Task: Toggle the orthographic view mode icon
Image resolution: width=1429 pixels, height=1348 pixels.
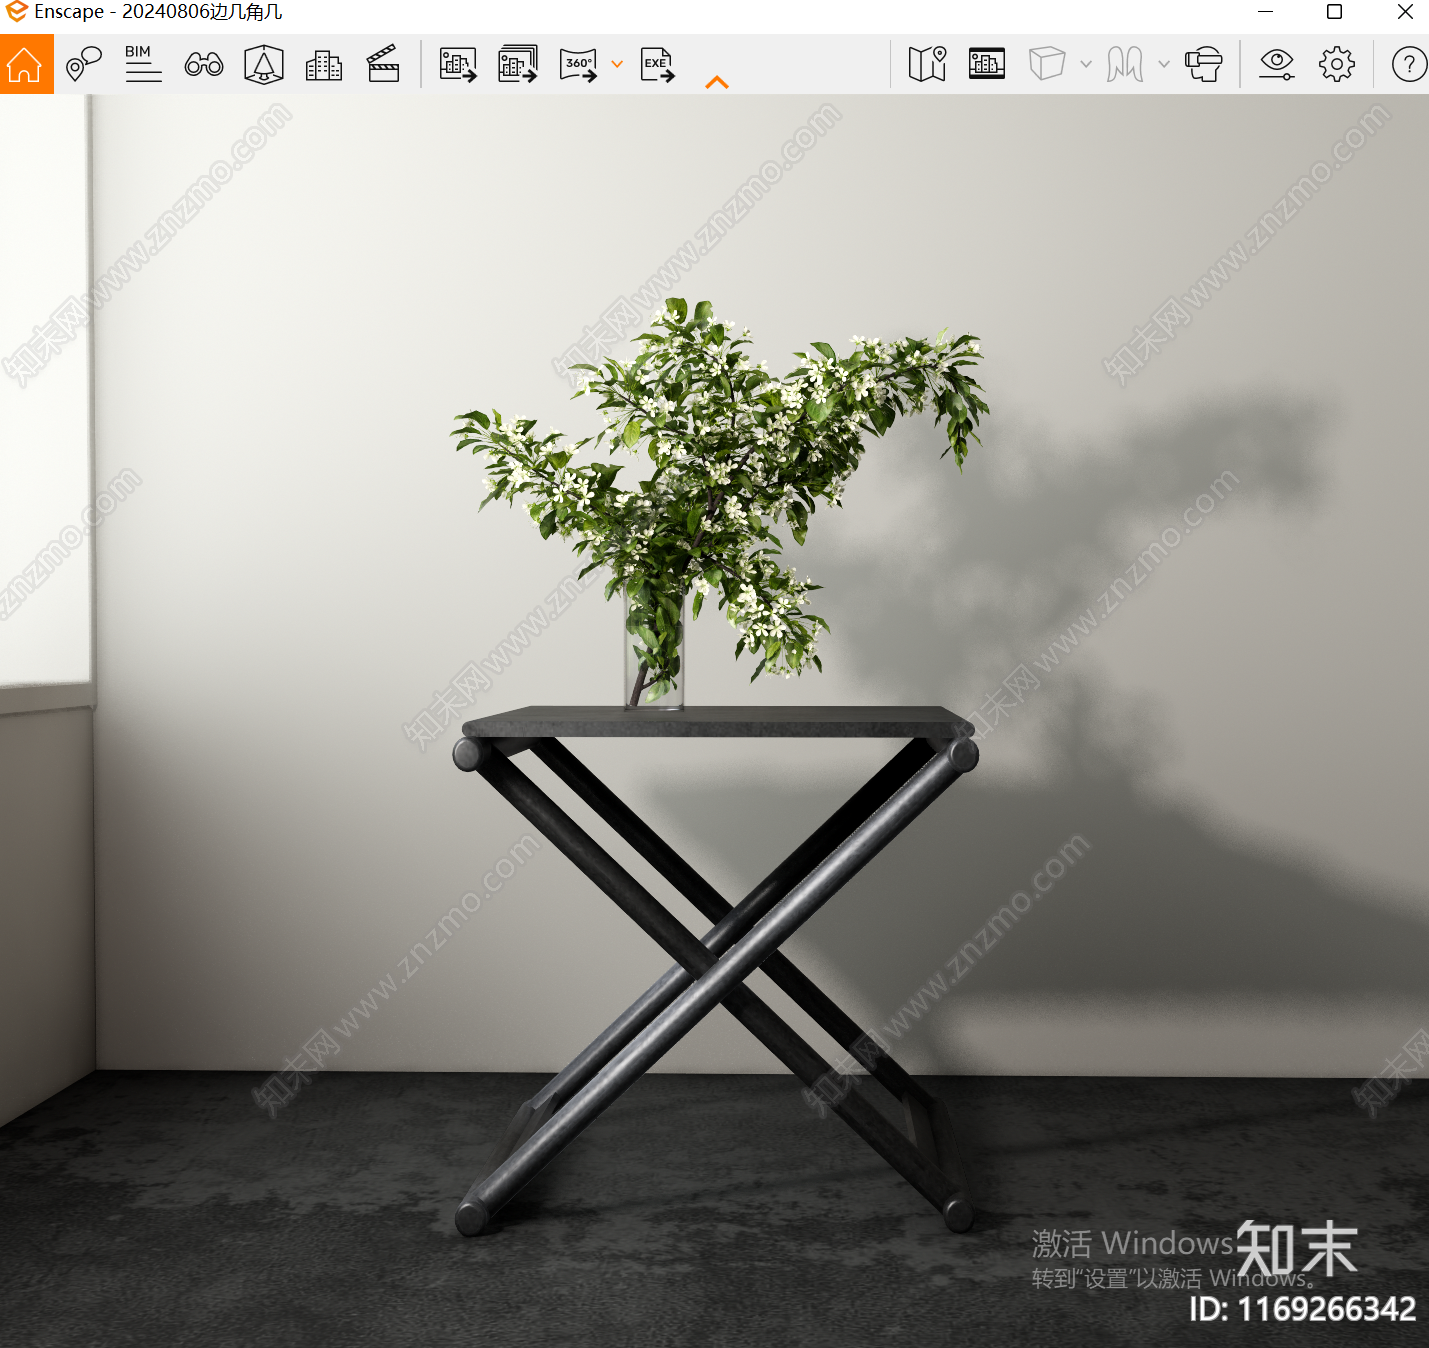Action: pyautogui.click(x=1125, y=64)
